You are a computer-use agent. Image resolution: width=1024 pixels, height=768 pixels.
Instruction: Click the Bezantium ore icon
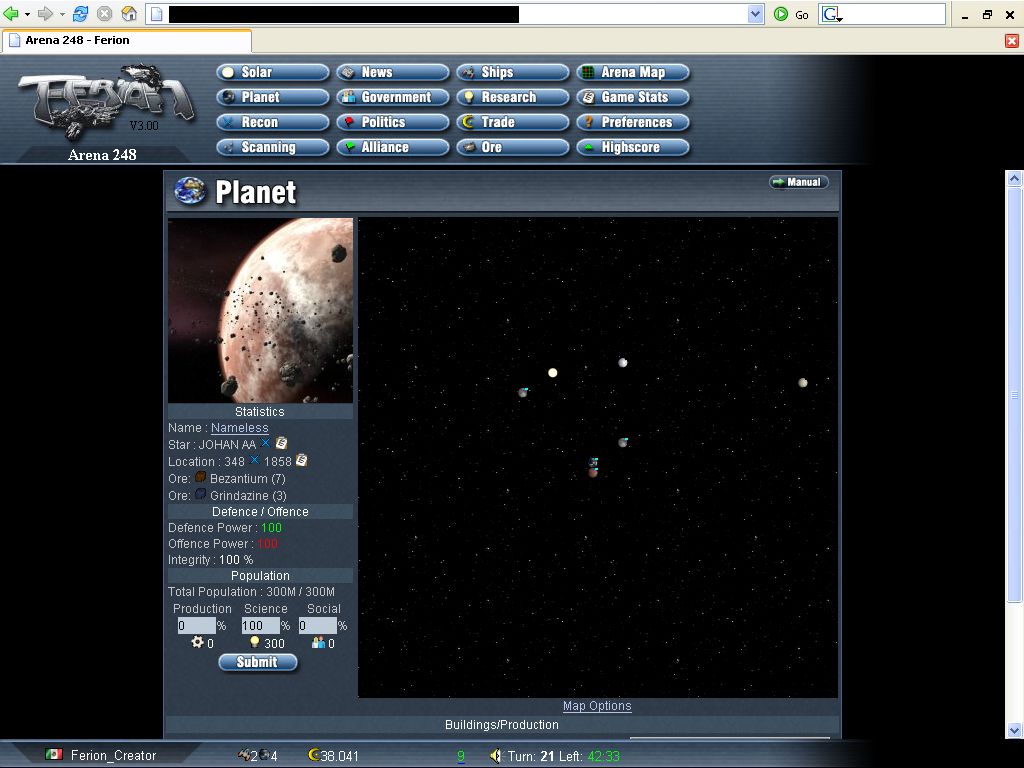pos(200,478)
